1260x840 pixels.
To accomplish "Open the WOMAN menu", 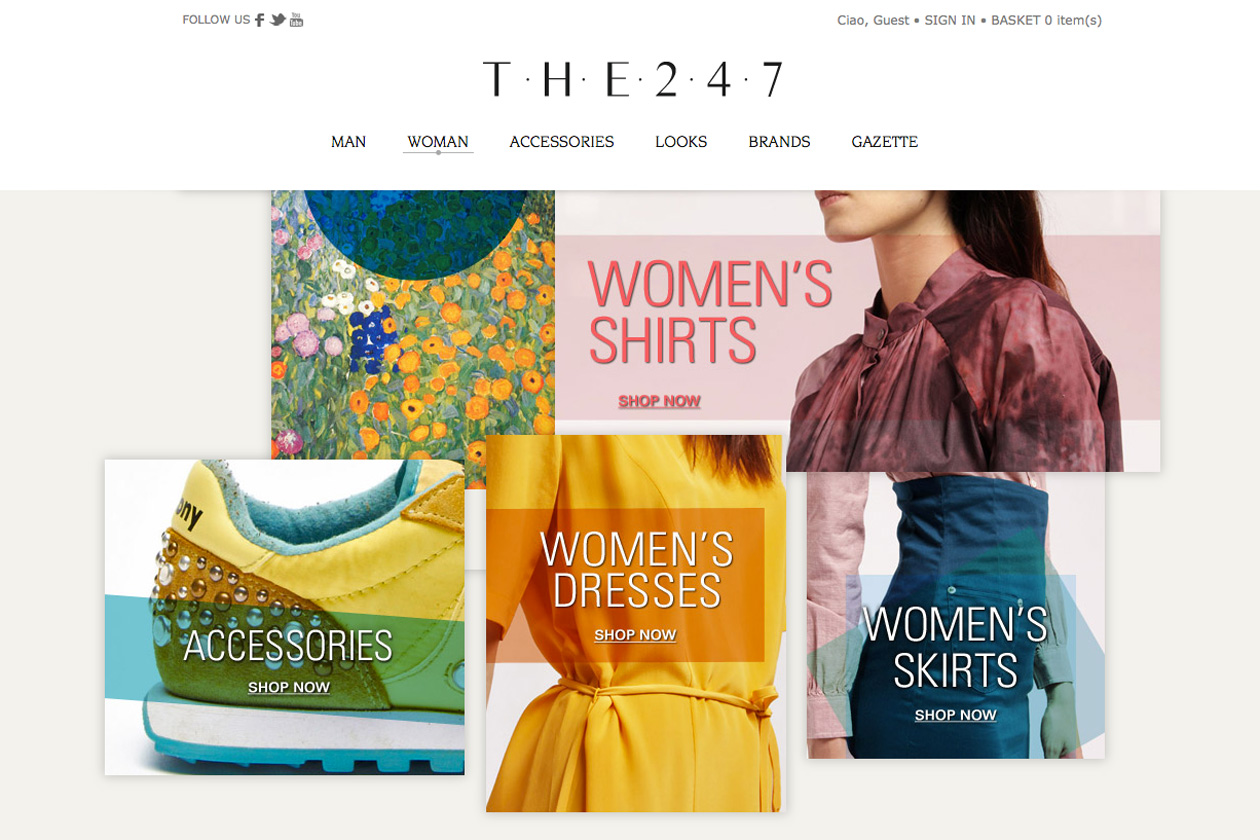I will pos(438,142).
